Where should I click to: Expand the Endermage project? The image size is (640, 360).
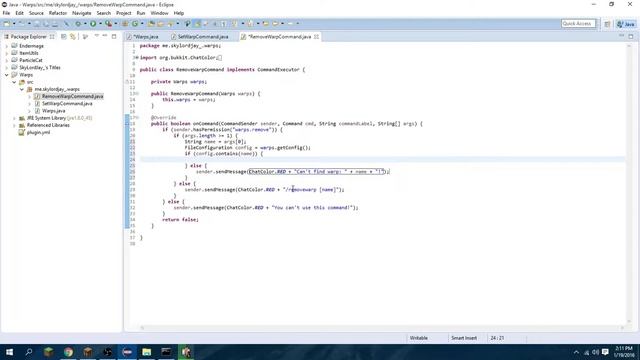click(x=7, y=46)
